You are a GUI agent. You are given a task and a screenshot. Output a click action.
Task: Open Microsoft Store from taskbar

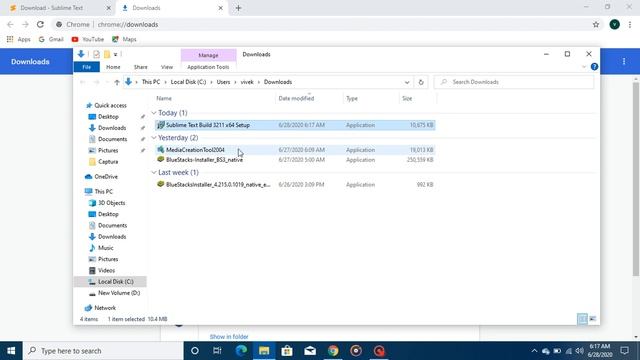287,351
